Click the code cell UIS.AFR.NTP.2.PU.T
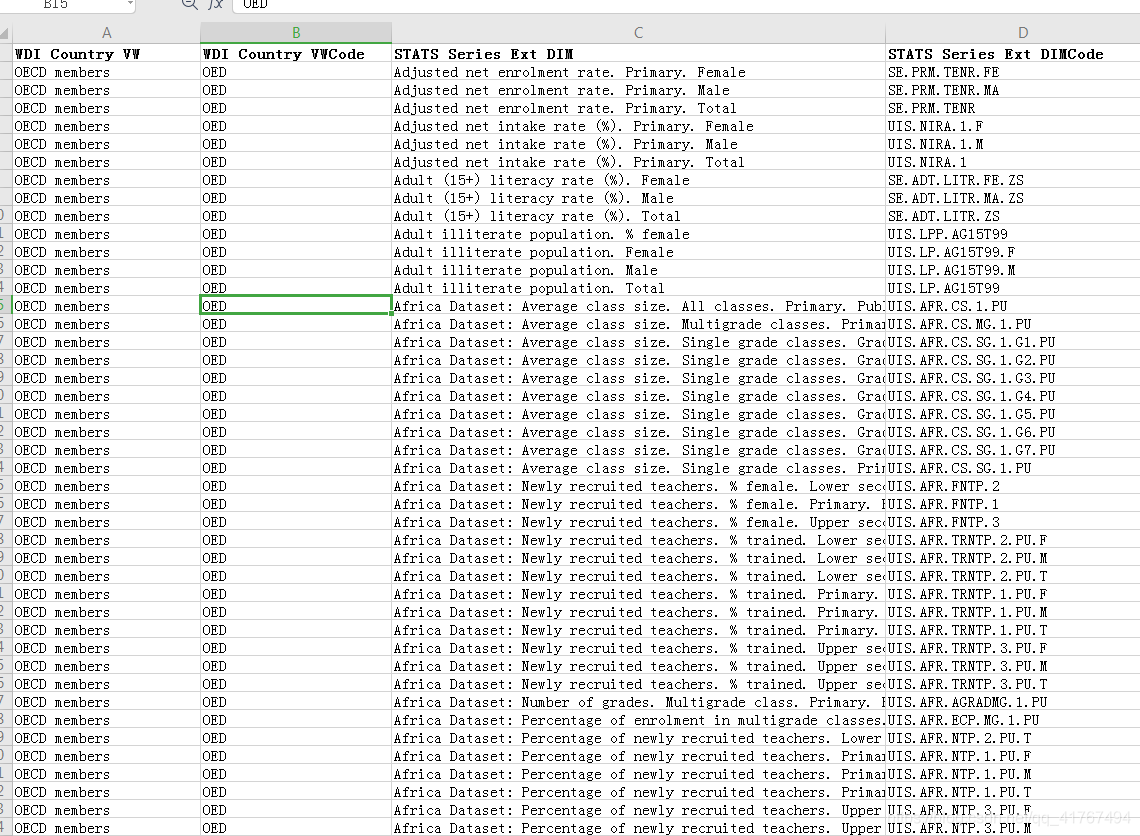The height and width of the screenshot is (836, 1140). click(1013, 738)
